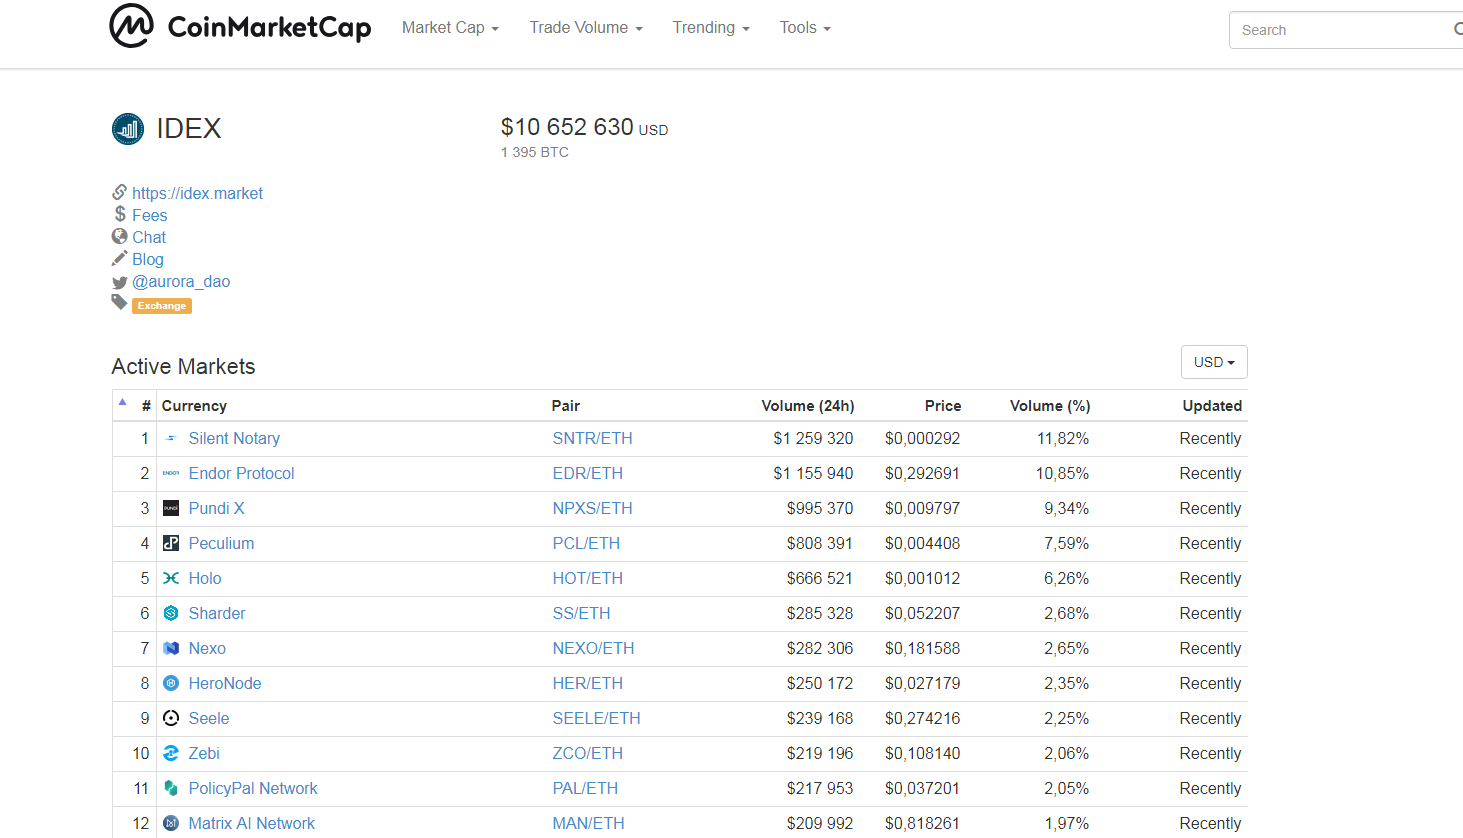This screenshot has width=1463, height=838.
Task: Open the https://idex.market website link
Action: pos(197,193)
